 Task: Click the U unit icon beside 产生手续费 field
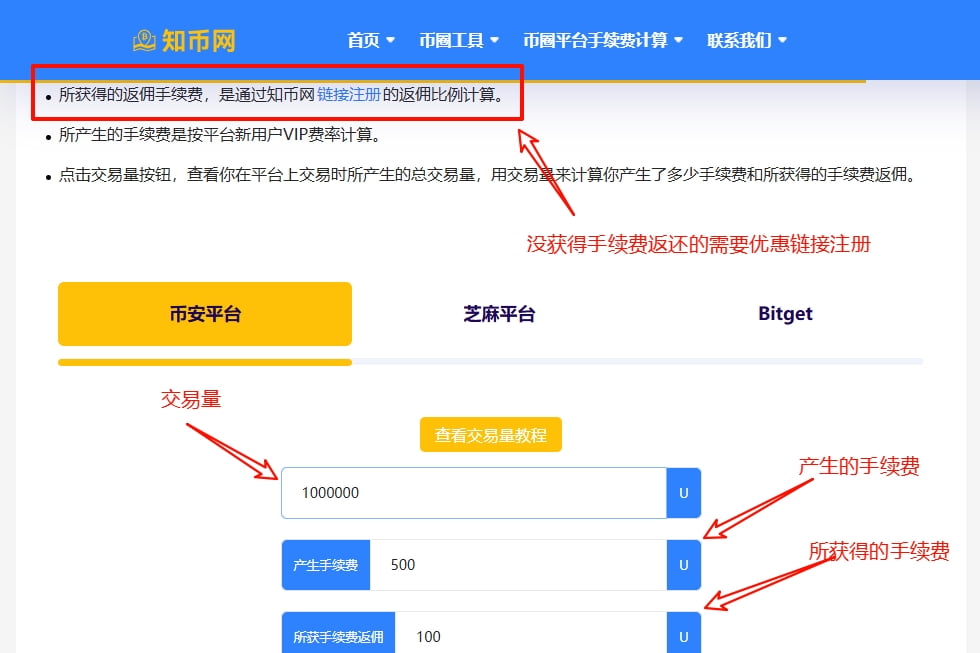point(684,564)
